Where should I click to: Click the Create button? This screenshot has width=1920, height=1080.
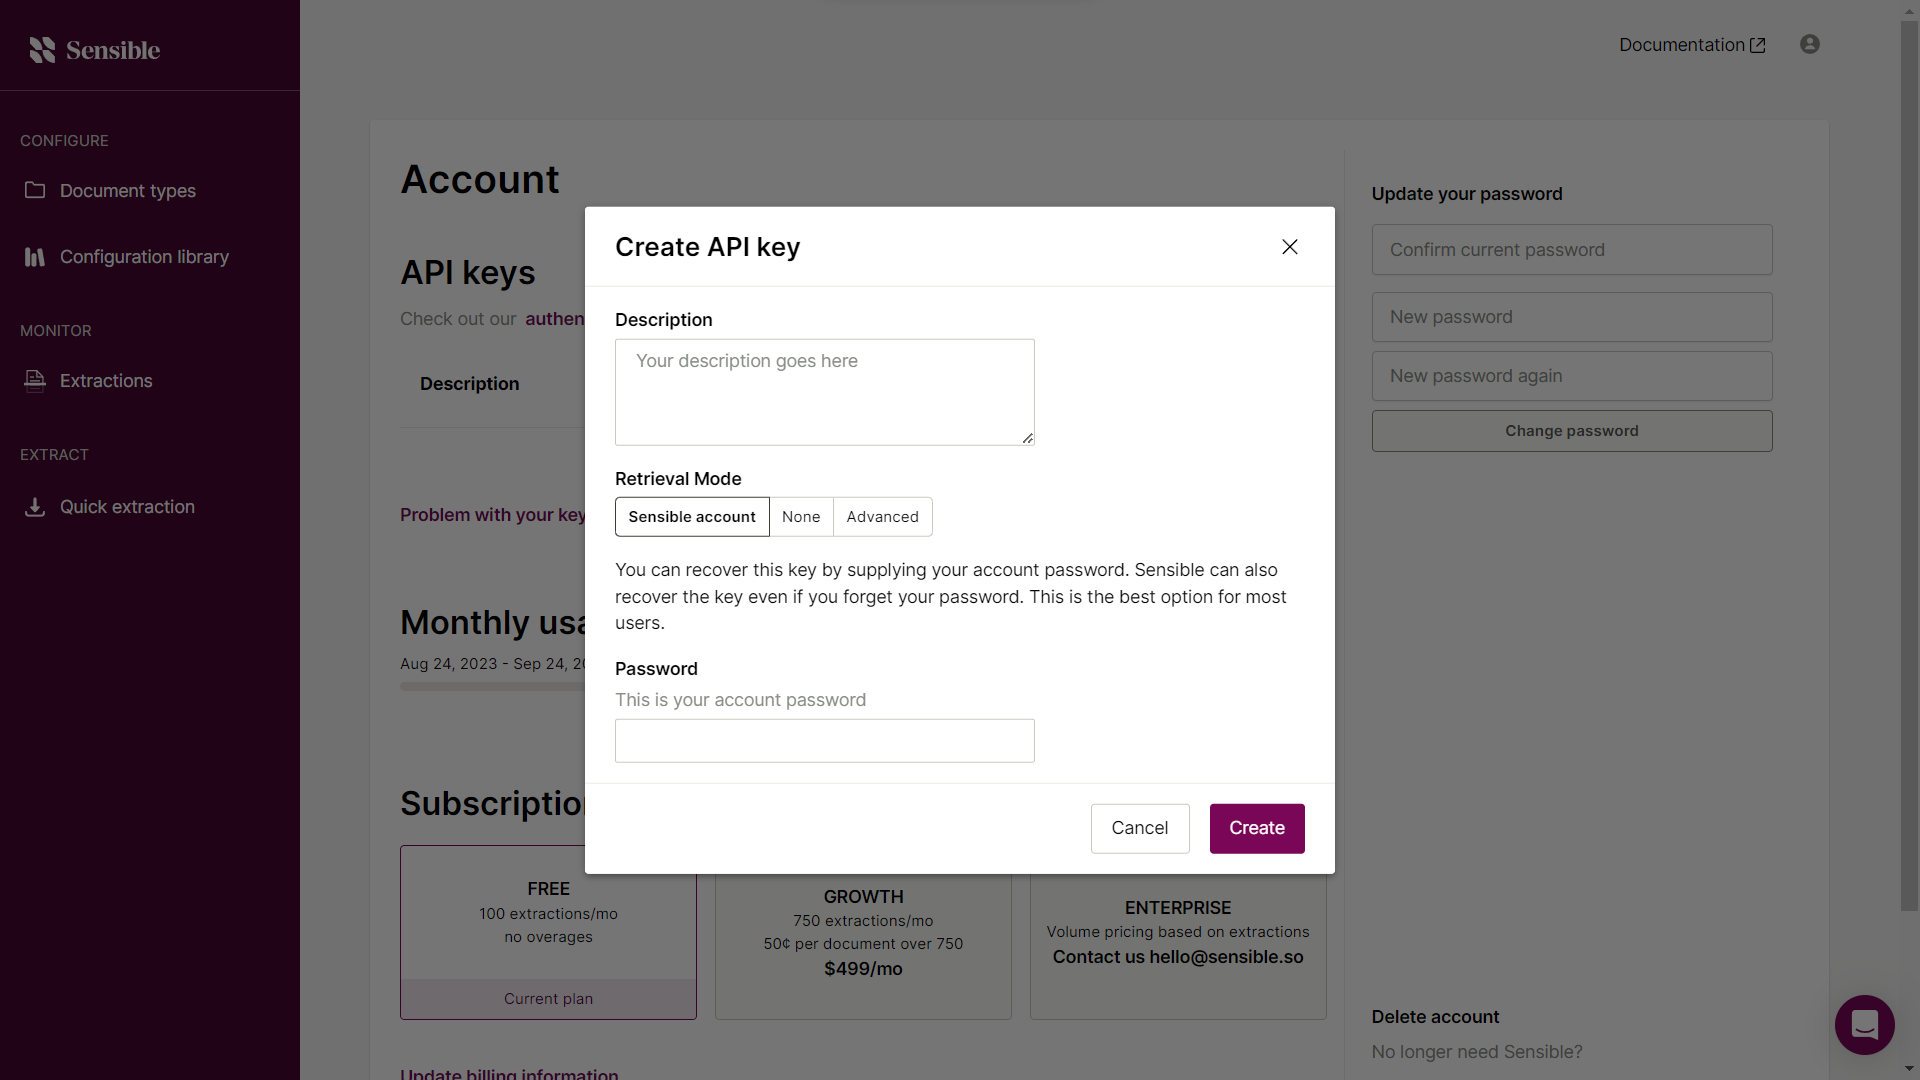1256,828
